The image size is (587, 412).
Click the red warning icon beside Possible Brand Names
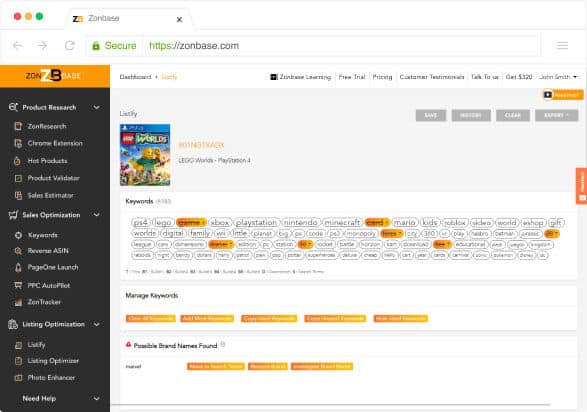[128, 345]
